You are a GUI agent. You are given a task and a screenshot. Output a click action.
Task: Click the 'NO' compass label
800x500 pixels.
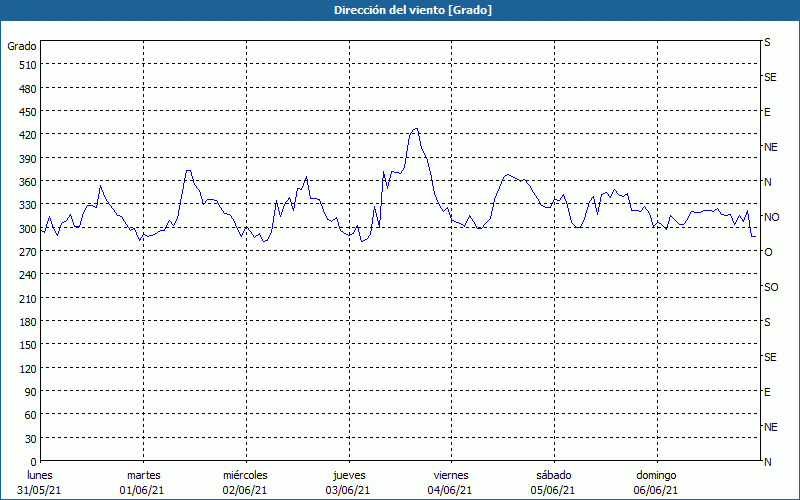click(x=772, y=217)
